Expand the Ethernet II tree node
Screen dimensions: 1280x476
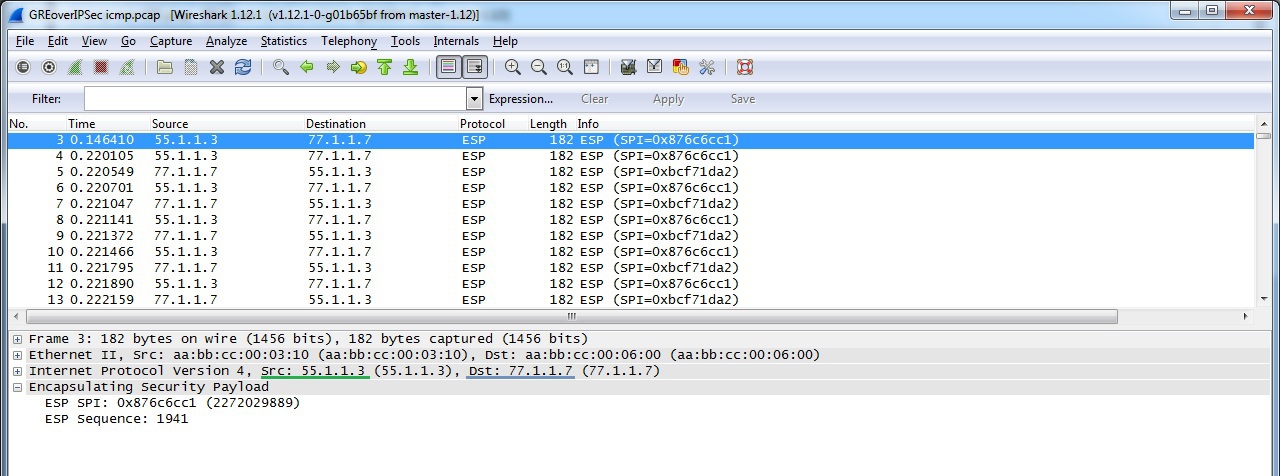point(17,355)
